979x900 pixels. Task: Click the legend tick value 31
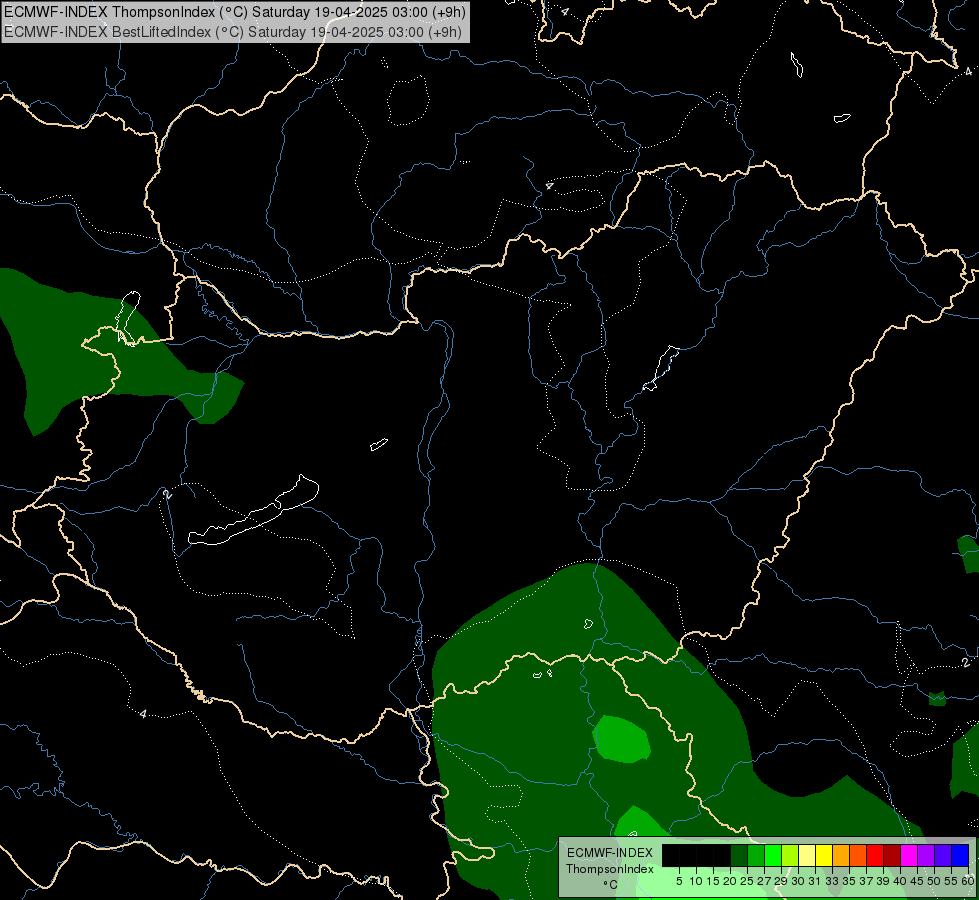click(815, 881)
